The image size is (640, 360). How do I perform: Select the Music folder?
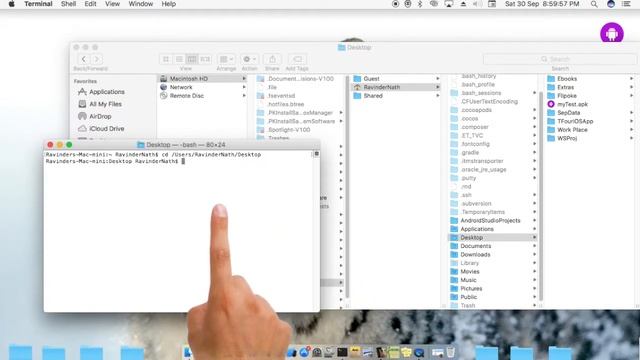pyautogui.click(x=493, y=280)
